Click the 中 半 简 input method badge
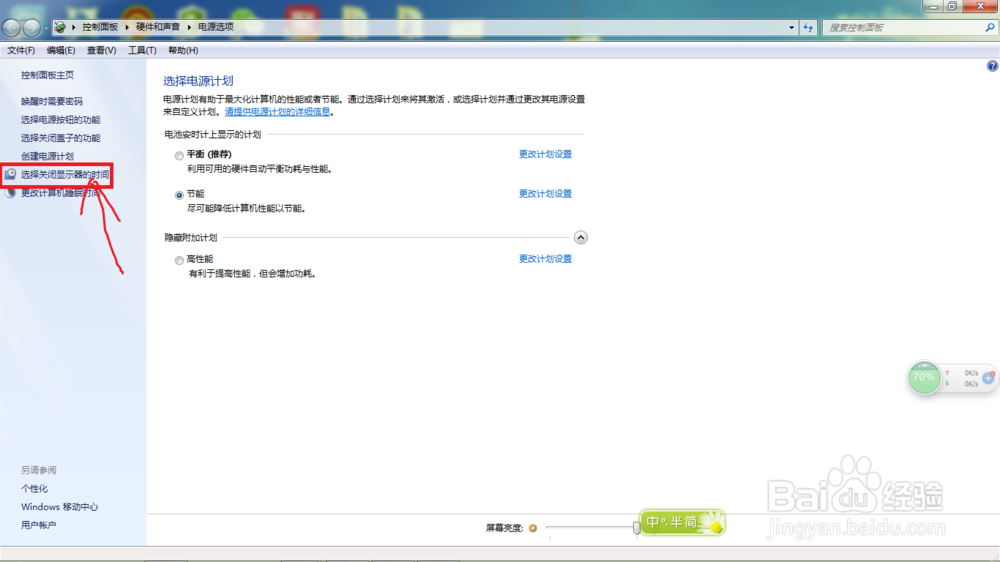 click(681, 522)
